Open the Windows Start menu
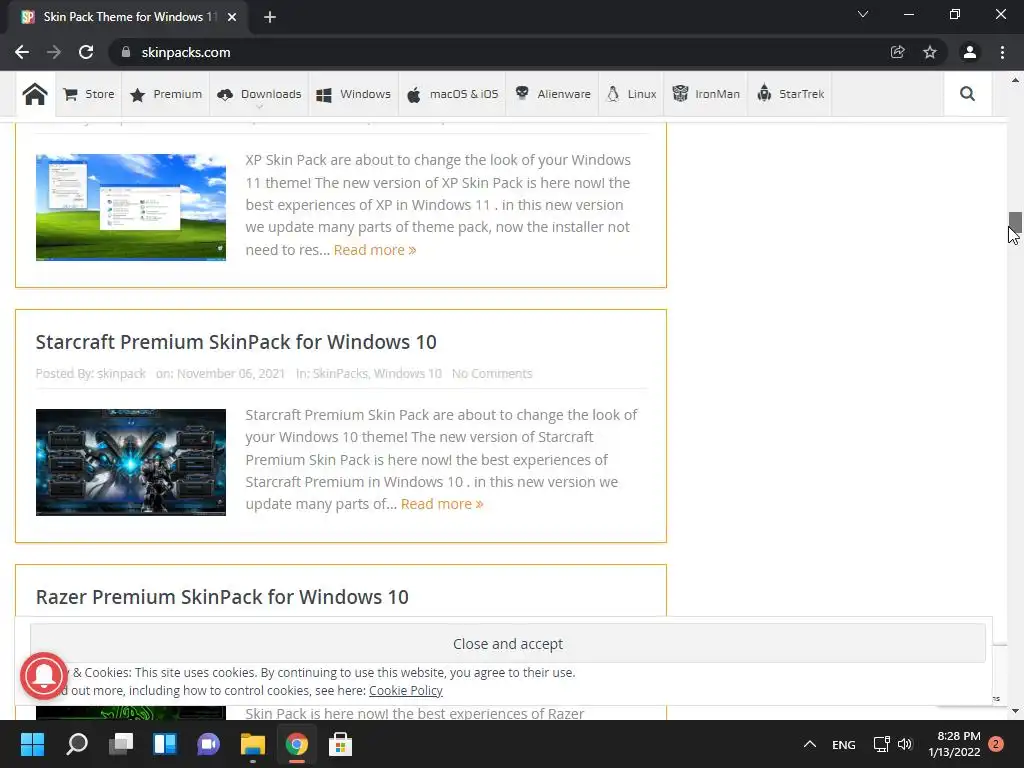The image size is (1024, 768). (32, 744)
